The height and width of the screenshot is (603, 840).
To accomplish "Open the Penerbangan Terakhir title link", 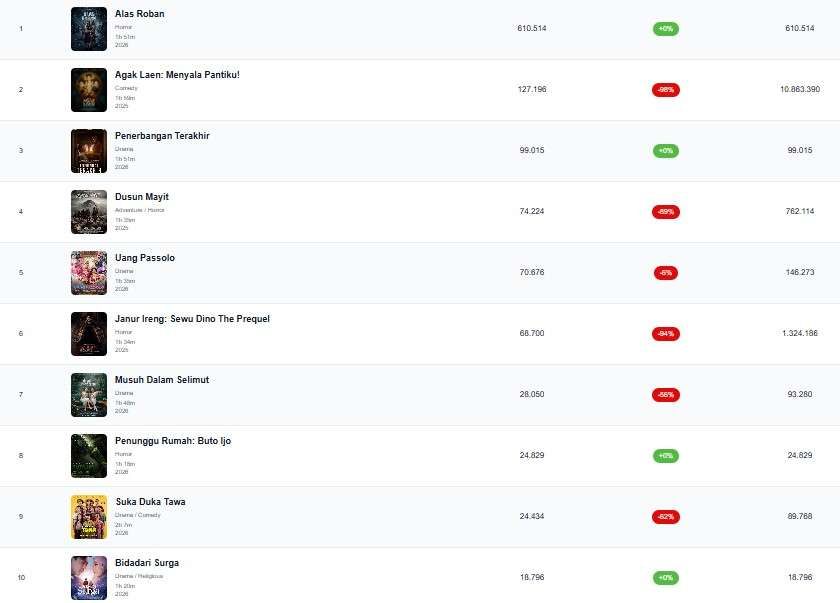I will click(x=162, y=136).
